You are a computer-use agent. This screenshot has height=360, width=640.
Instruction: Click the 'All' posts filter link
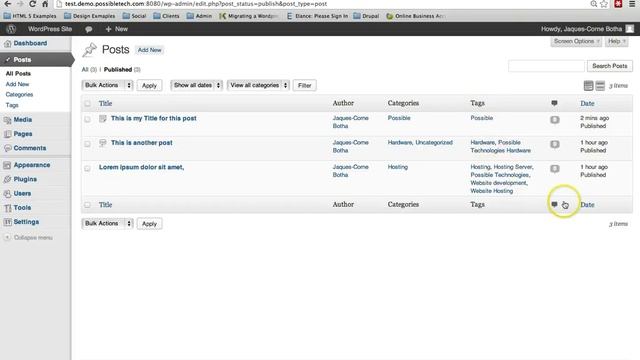tap(85, 70)
